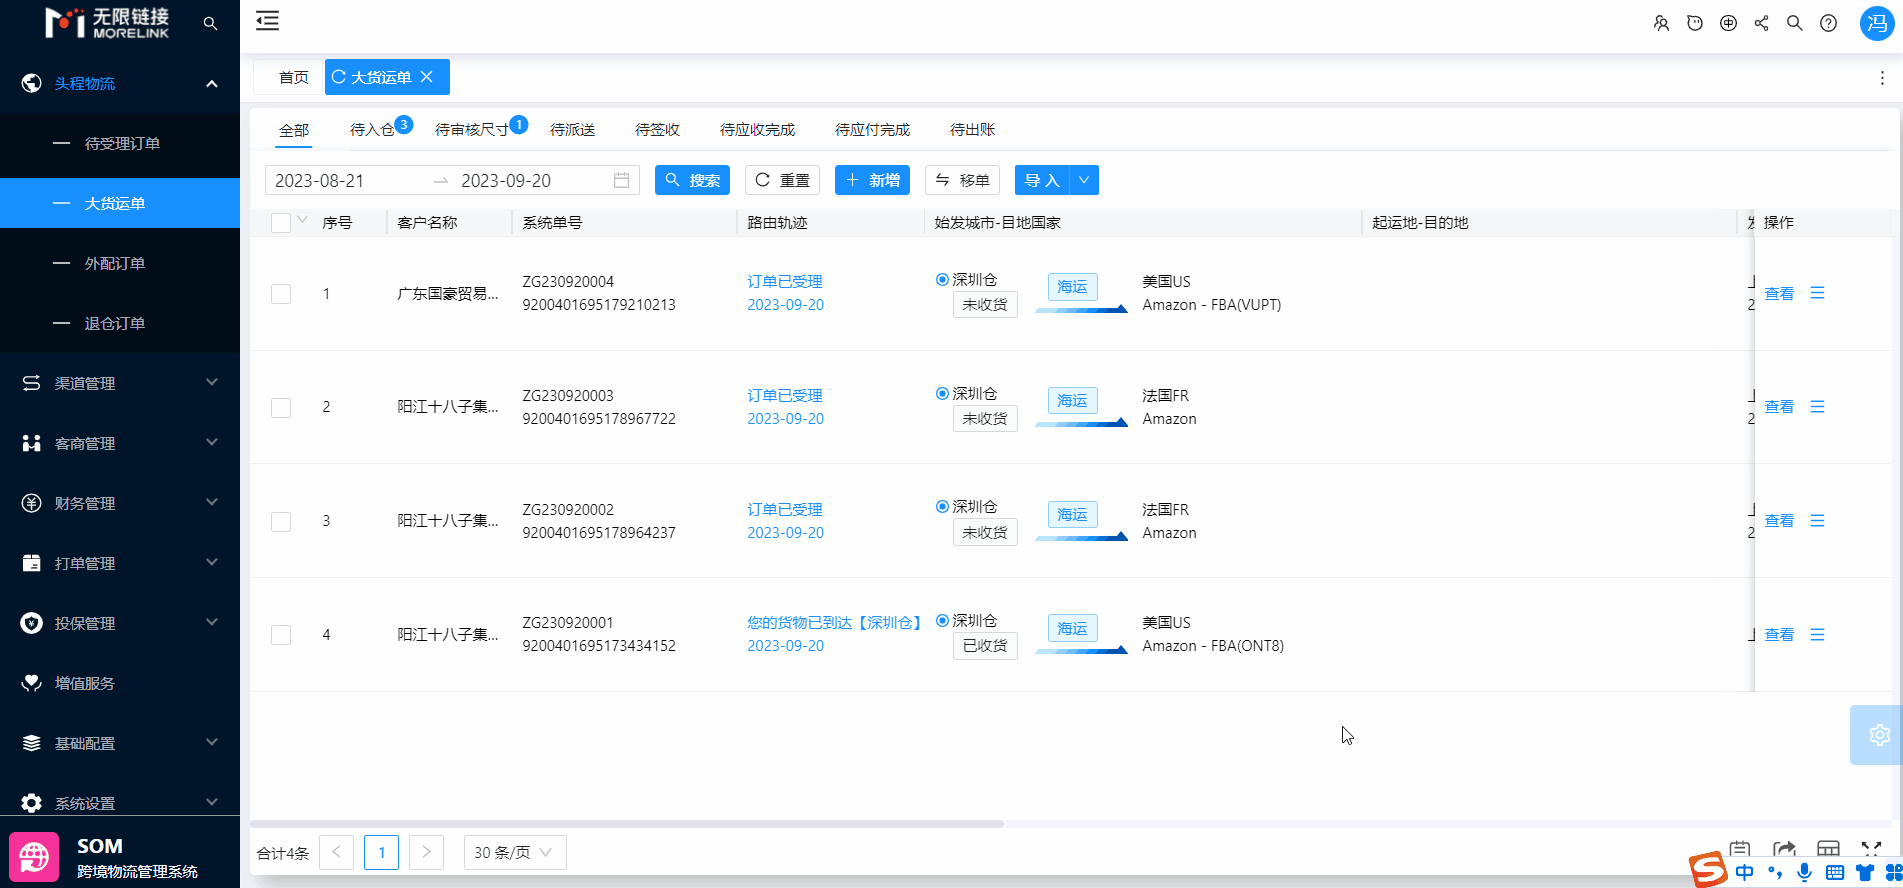
Task: Open the 首页 page tab
Action: 293,77
